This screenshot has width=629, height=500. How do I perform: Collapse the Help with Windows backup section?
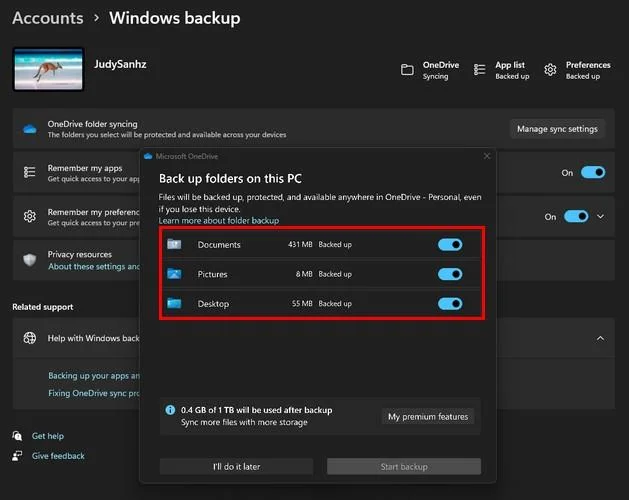click(x=601, y=338)
